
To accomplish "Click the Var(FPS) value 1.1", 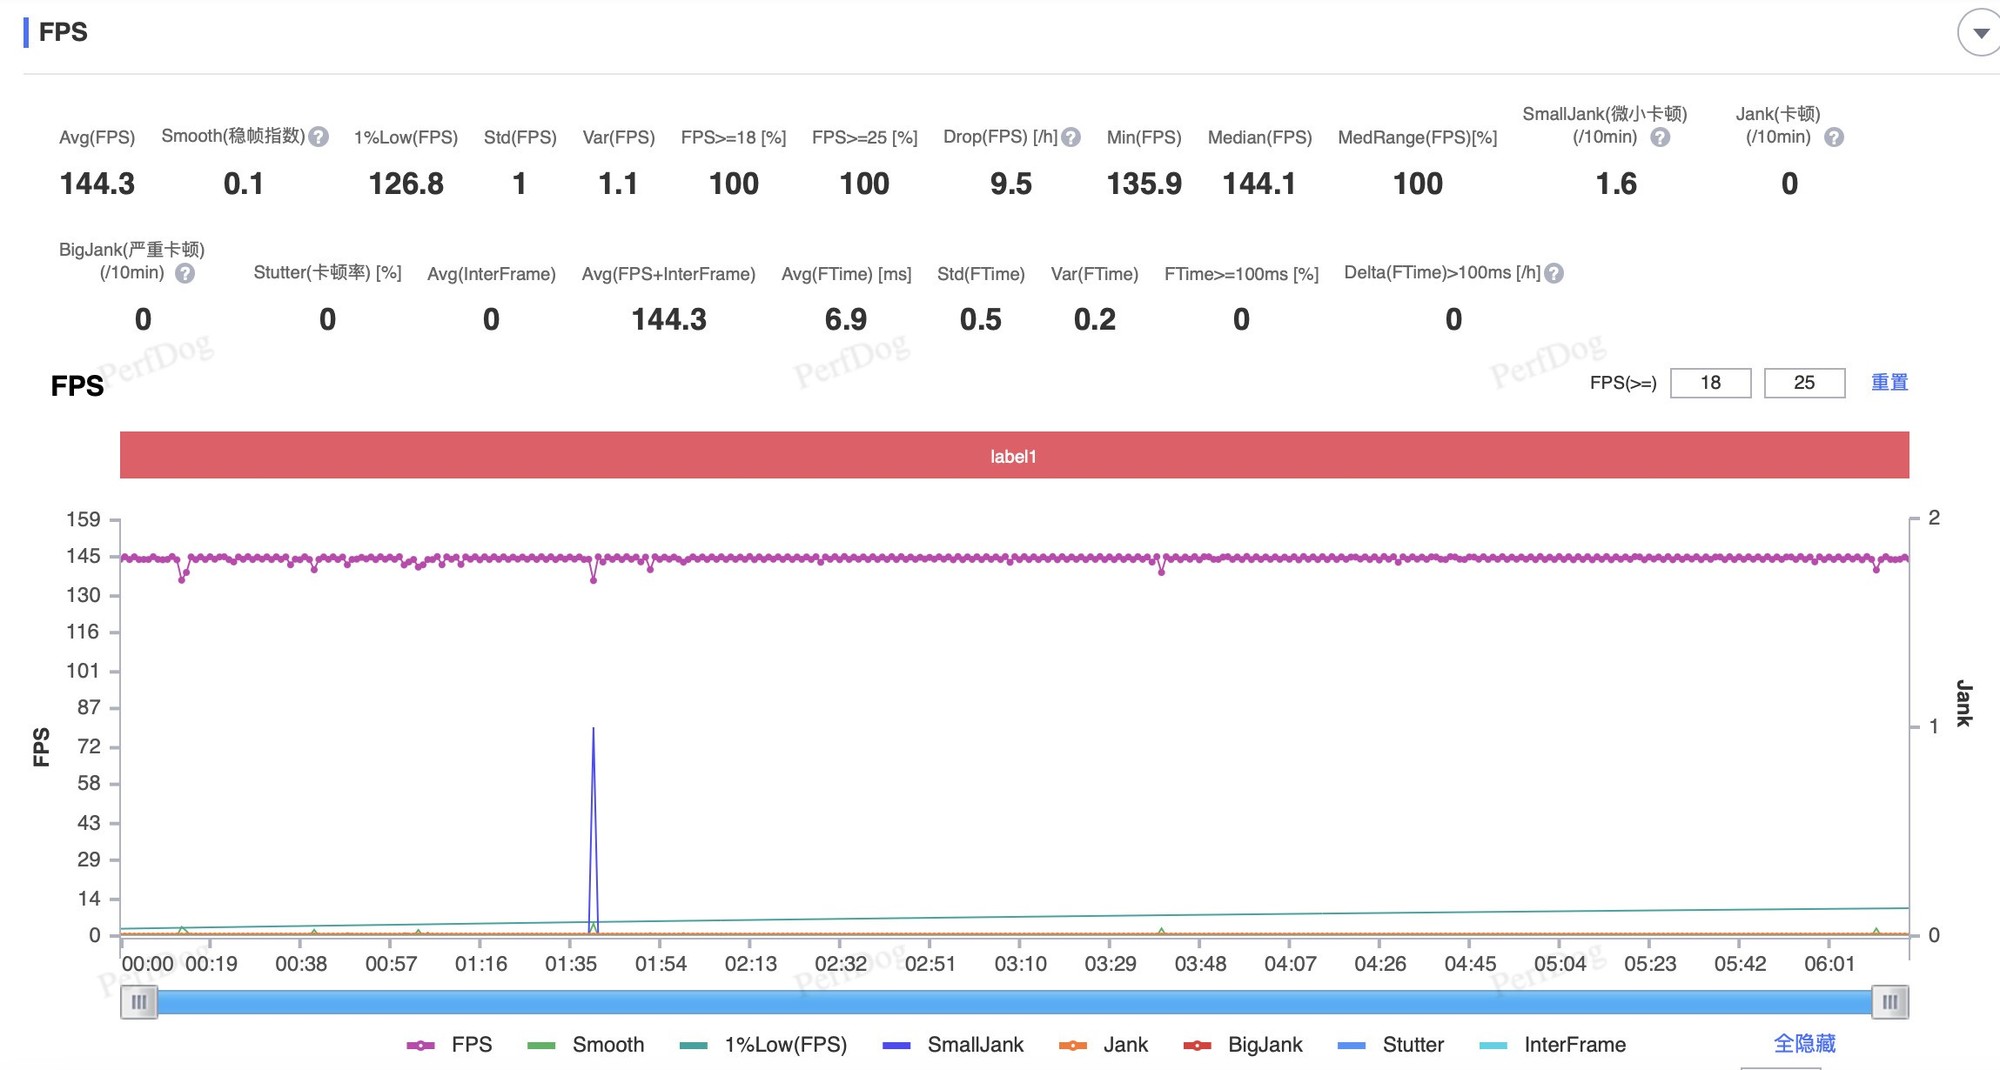I will (618, 184).
